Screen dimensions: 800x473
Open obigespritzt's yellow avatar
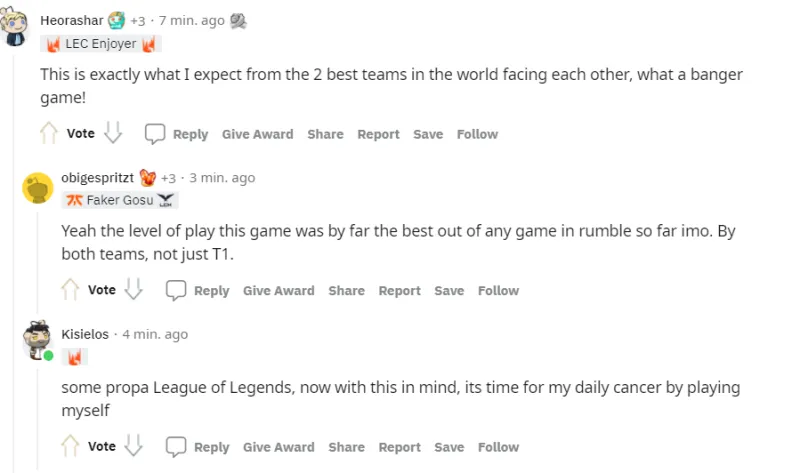point(38,187)
